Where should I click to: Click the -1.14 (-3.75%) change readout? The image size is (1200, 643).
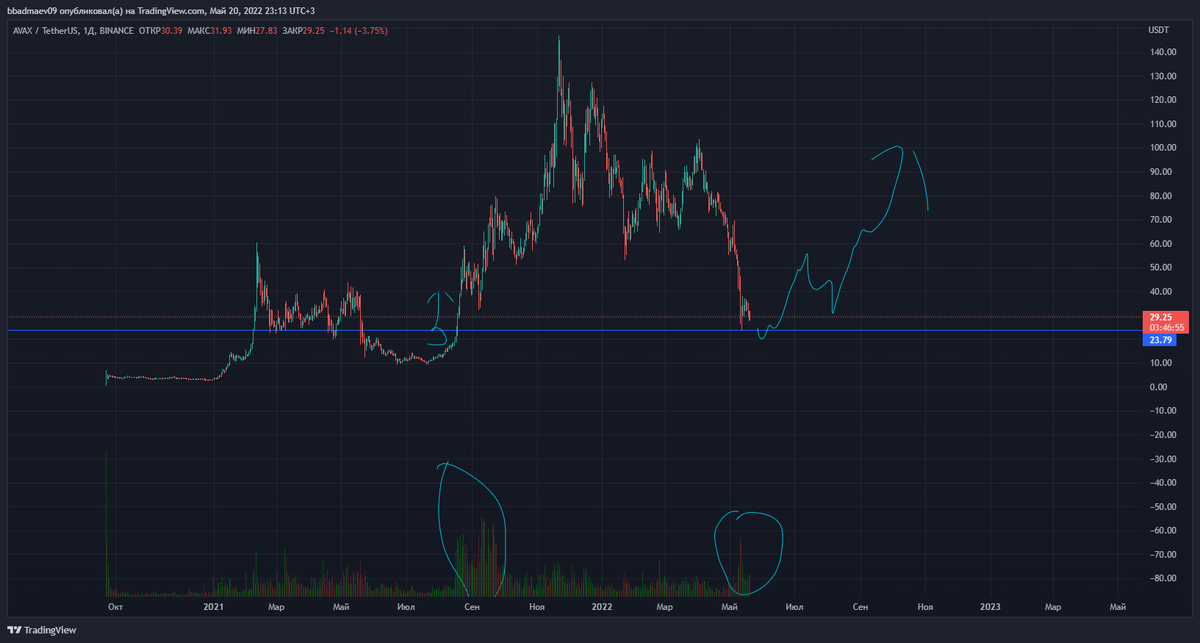(359, 31)
